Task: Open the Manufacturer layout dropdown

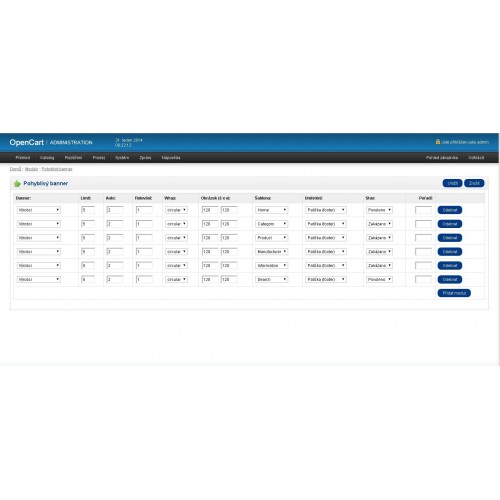Action: coord(272,252)
